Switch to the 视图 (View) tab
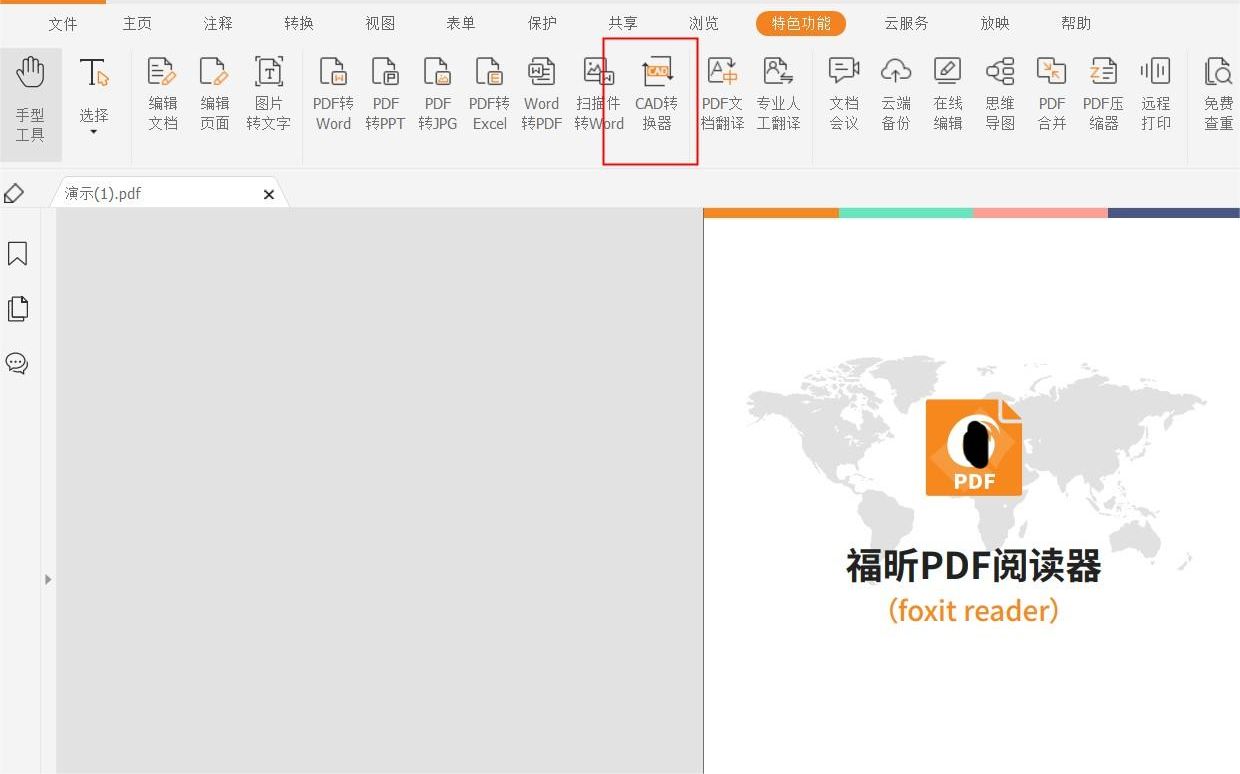 [x=380, y=23]
